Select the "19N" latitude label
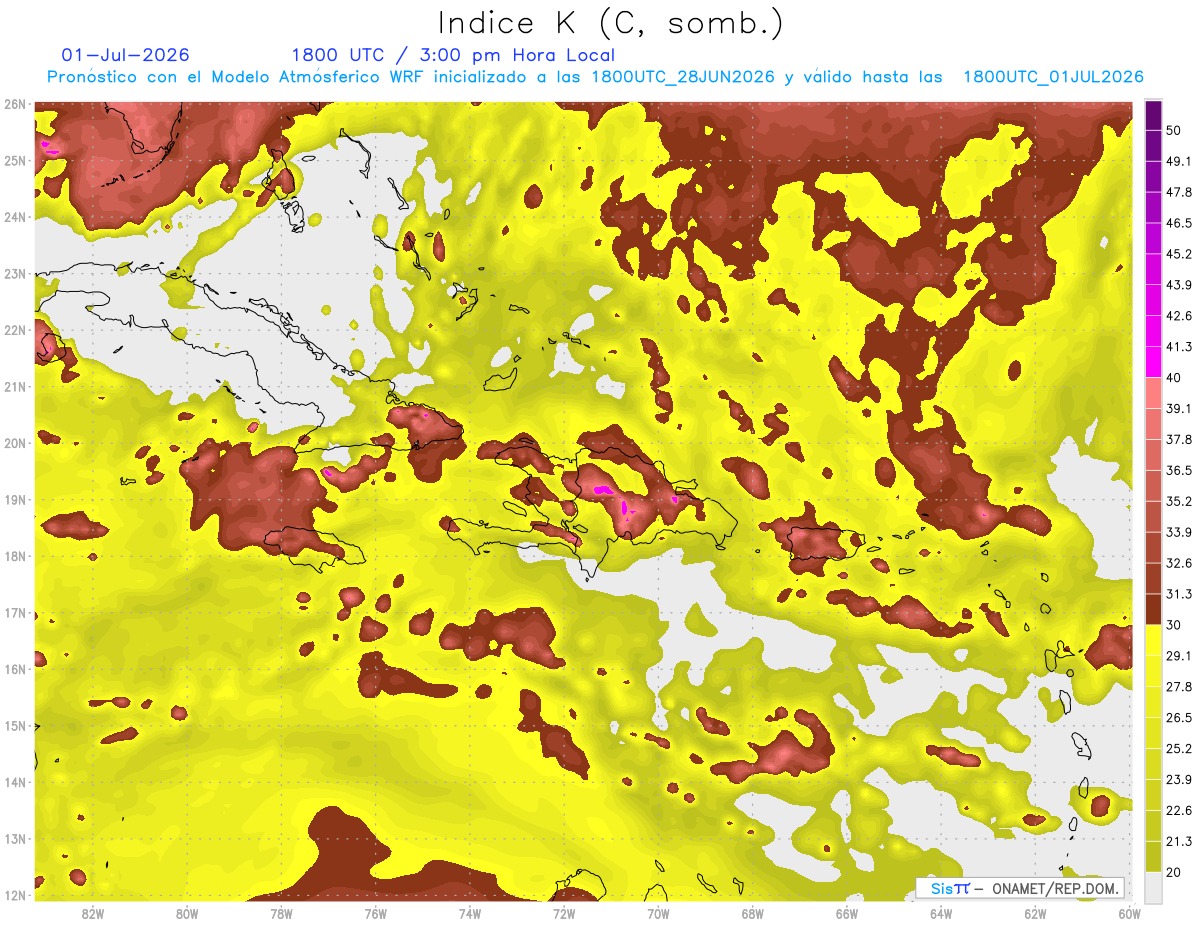This screenshot has width=1200, height=927. click(x=14, y=500)
